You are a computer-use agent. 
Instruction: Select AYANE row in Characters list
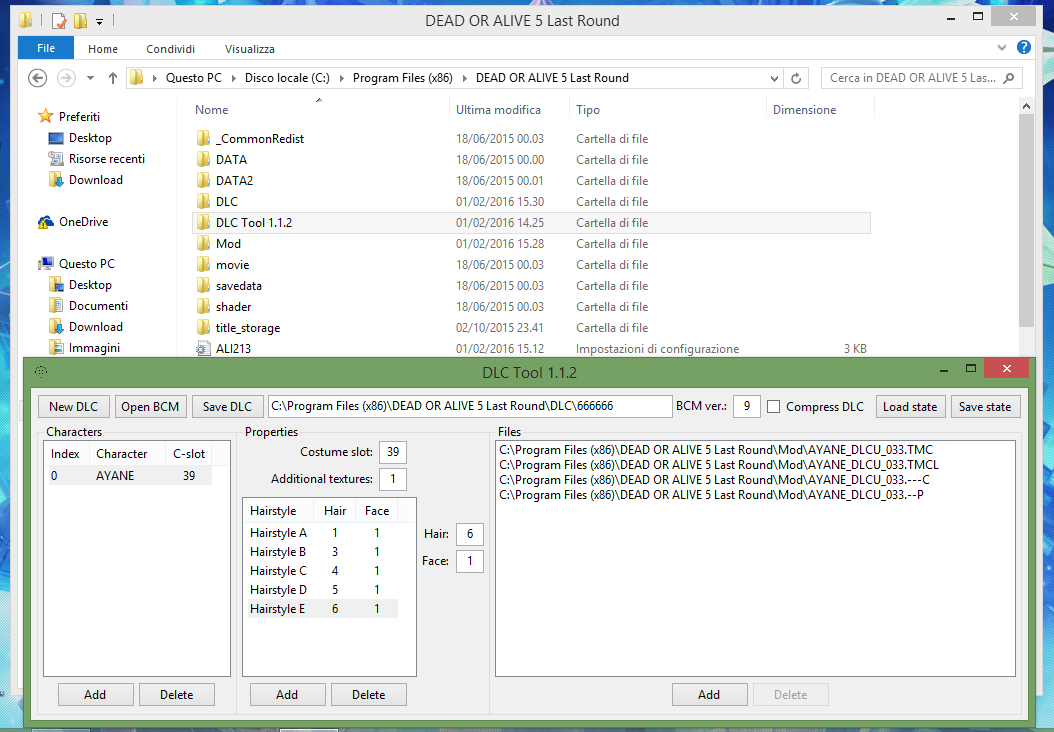point(129,476)
